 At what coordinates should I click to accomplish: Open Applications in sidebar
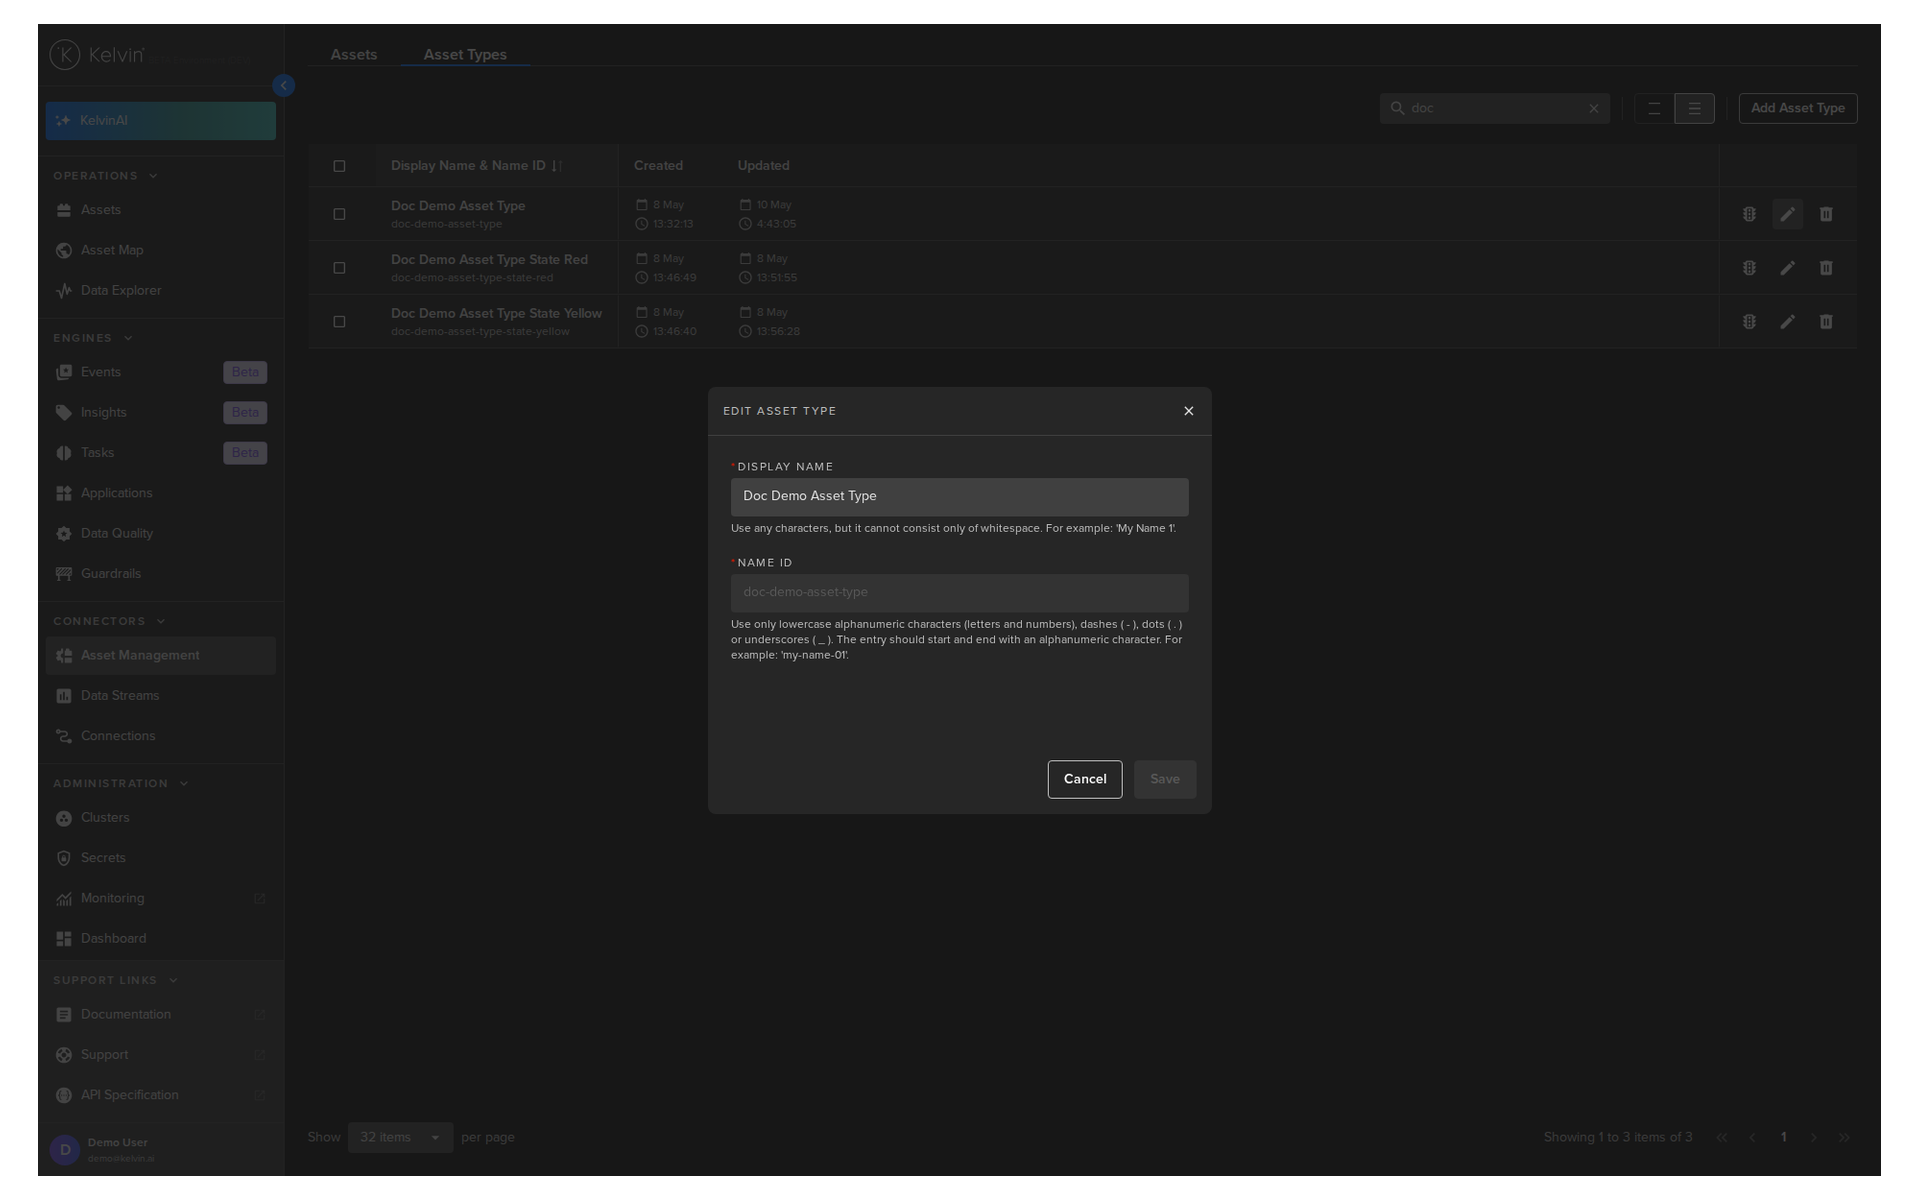point(160,493)
